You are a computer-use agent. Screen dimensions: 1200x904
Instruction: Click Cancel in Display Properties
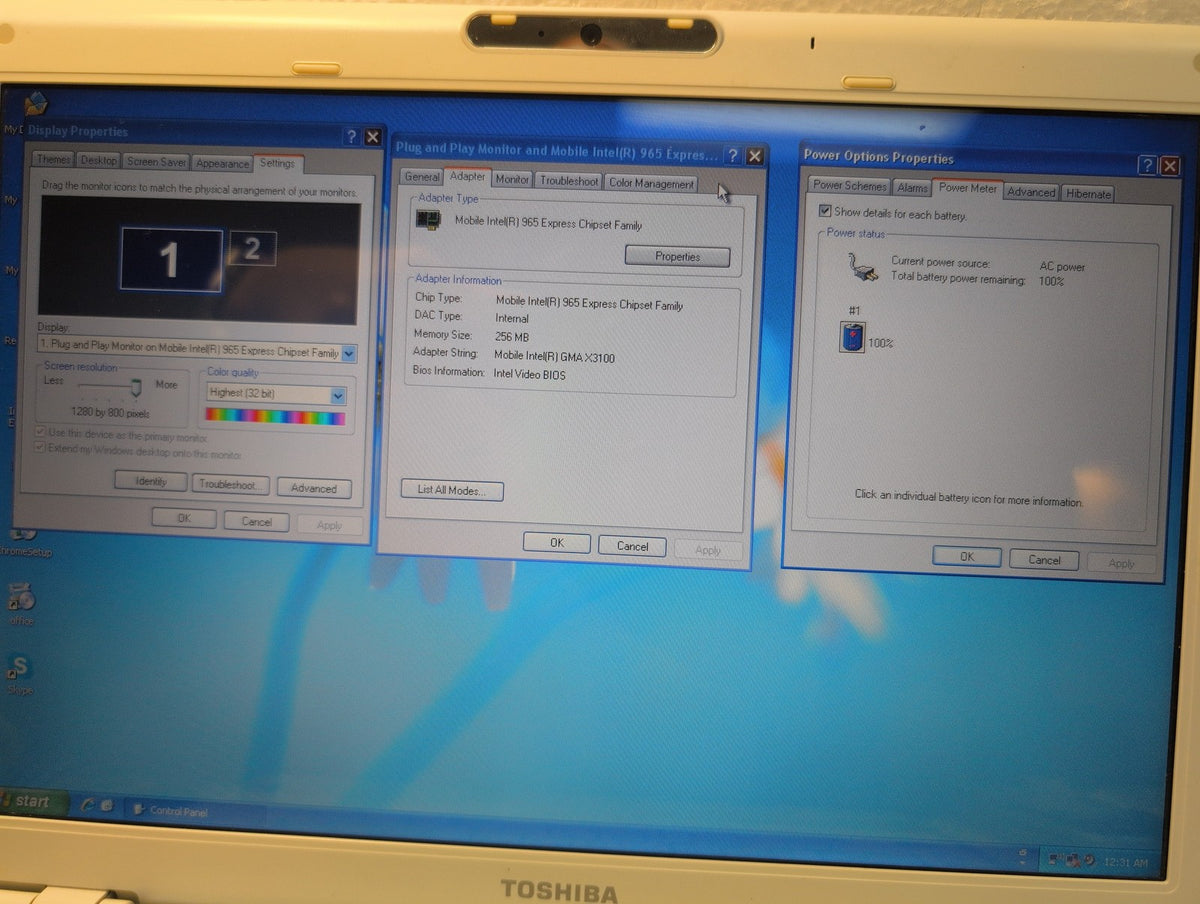point(256,522)
